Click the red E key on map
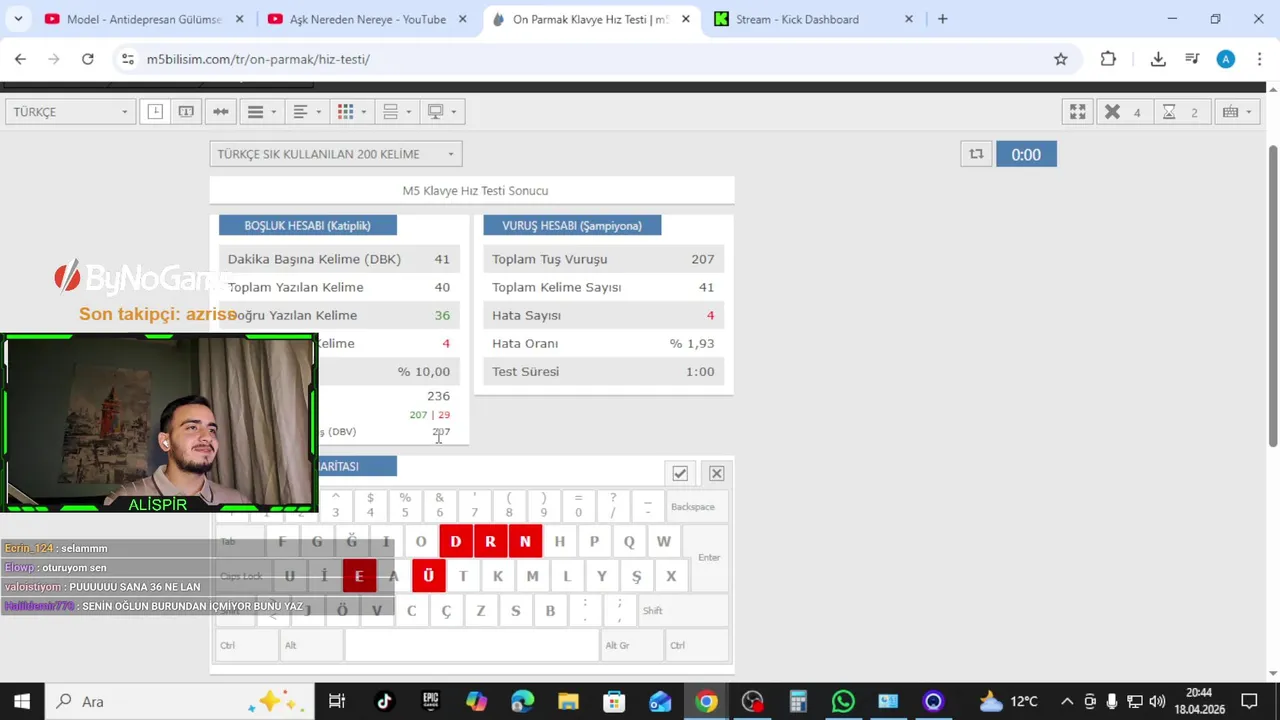1280x720 pixels. coord(359,576)
